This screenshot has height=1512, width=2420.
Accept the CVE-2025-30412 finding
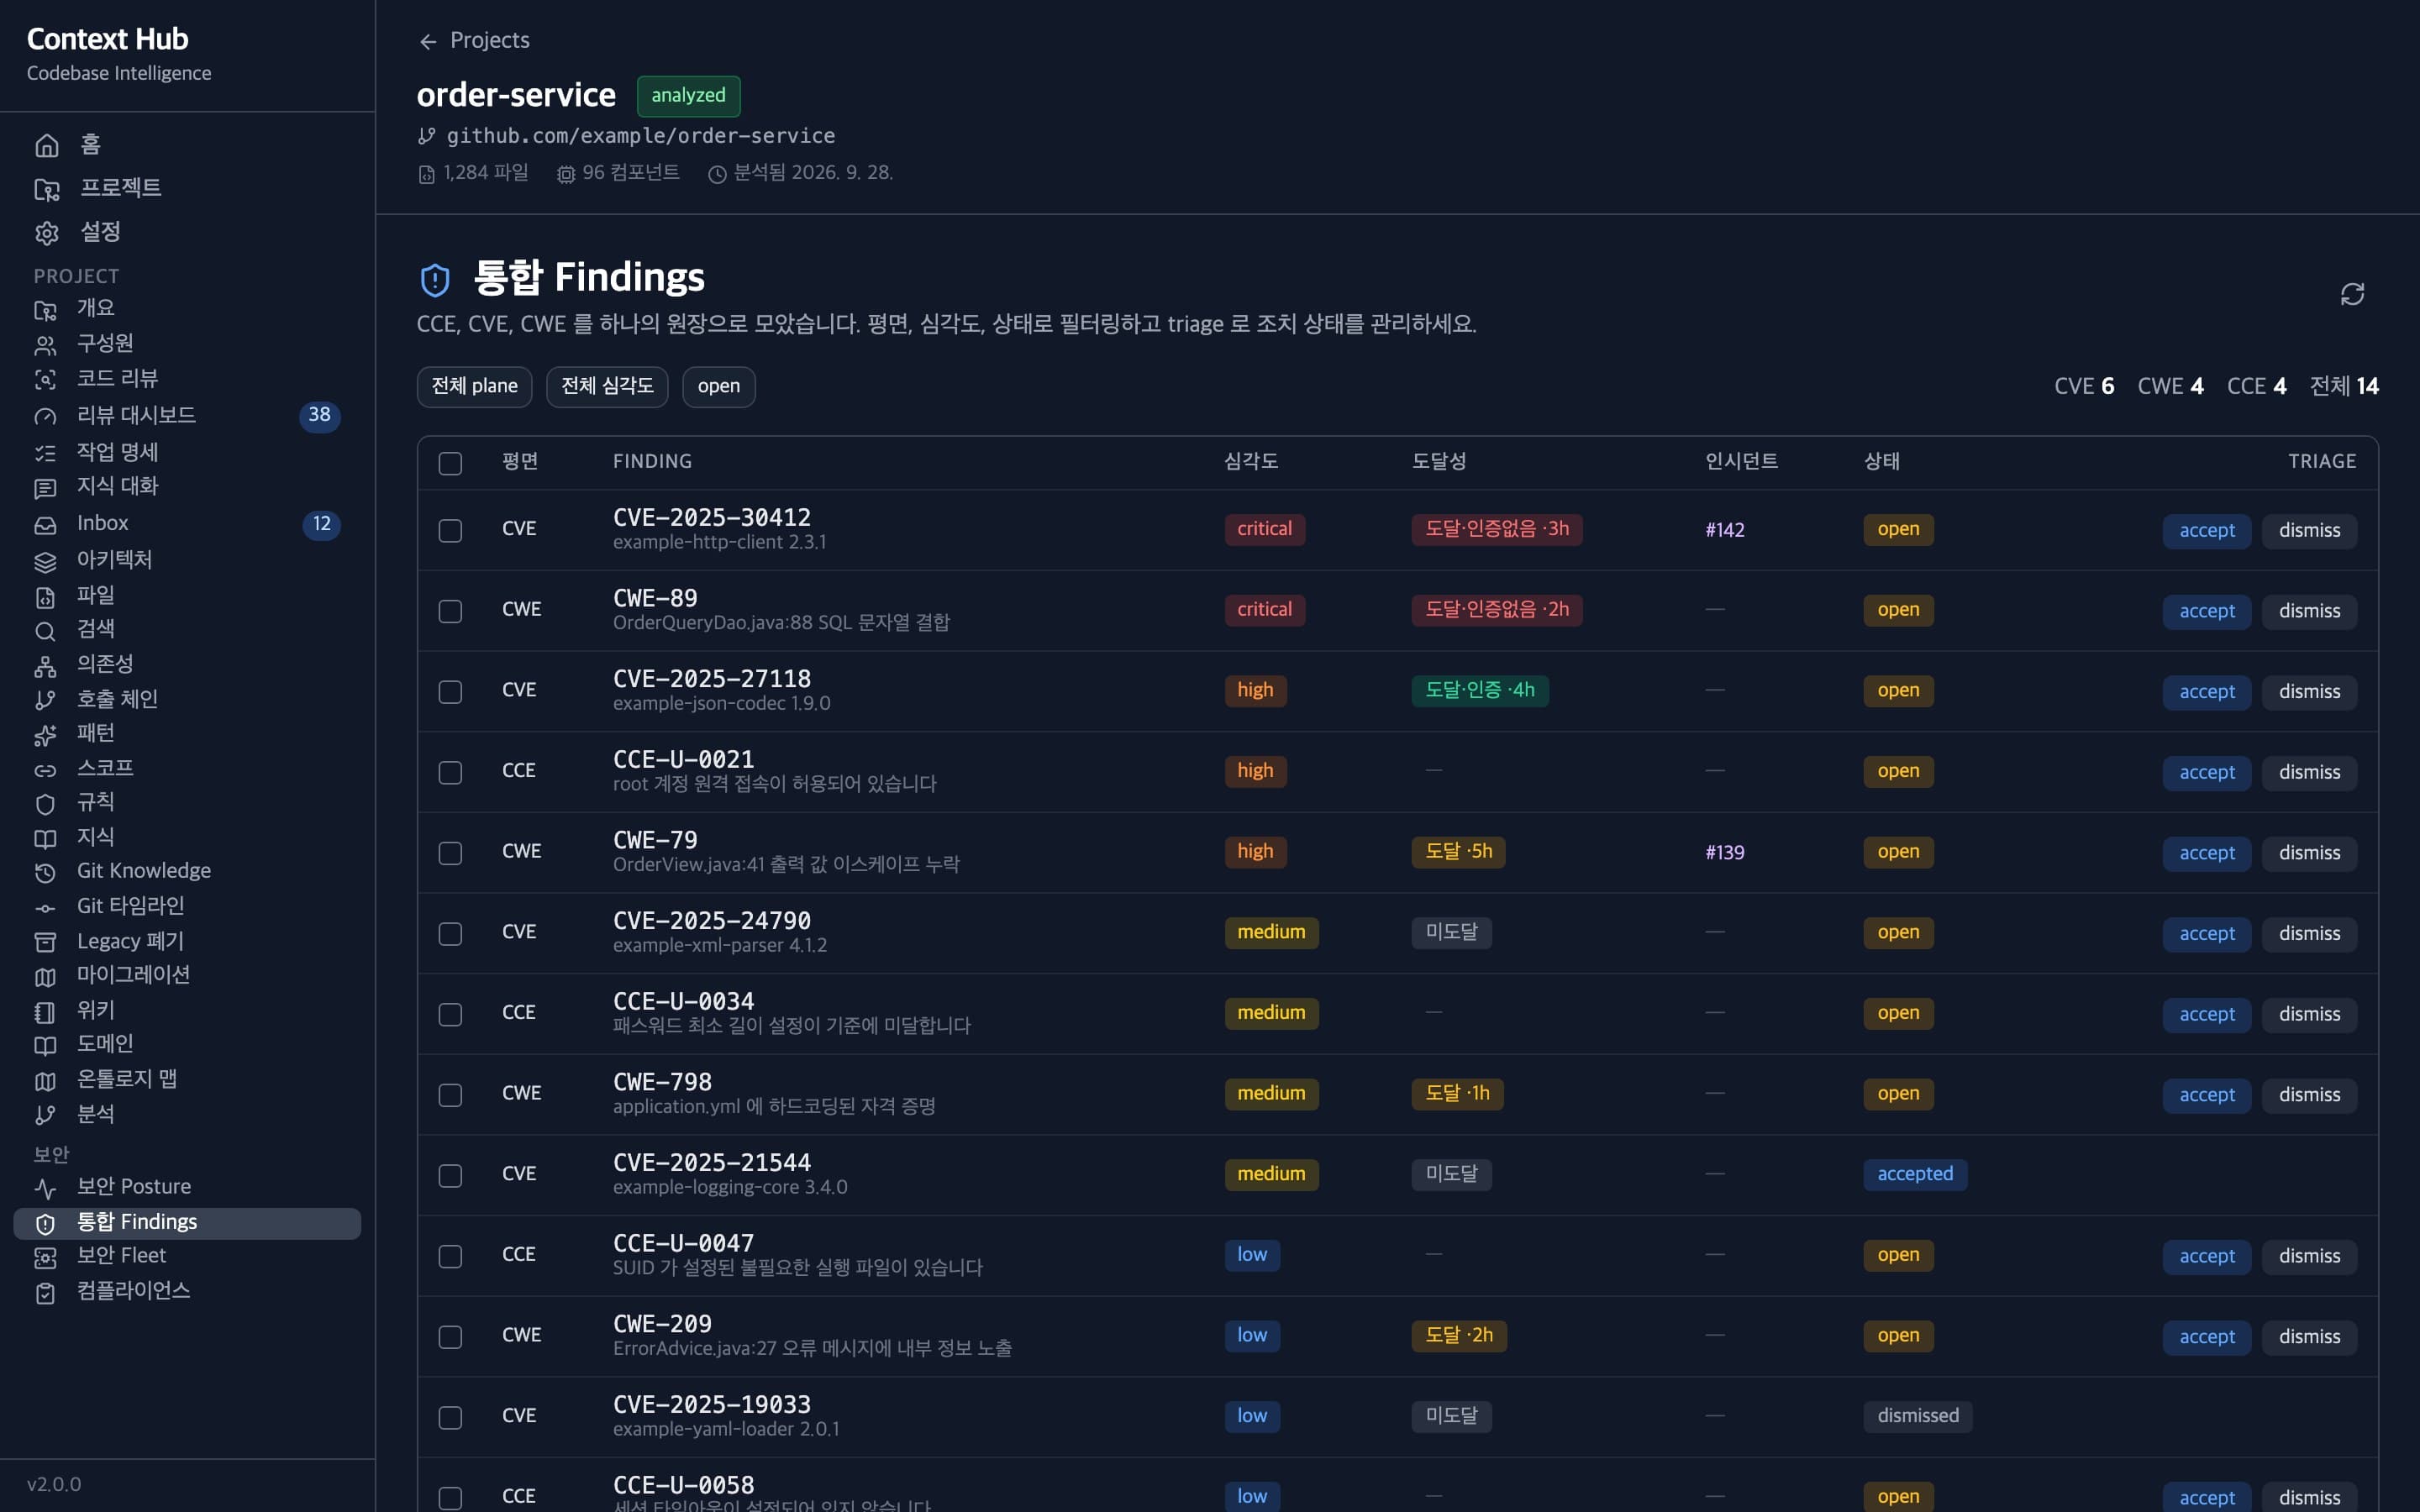pos(2206,530)
